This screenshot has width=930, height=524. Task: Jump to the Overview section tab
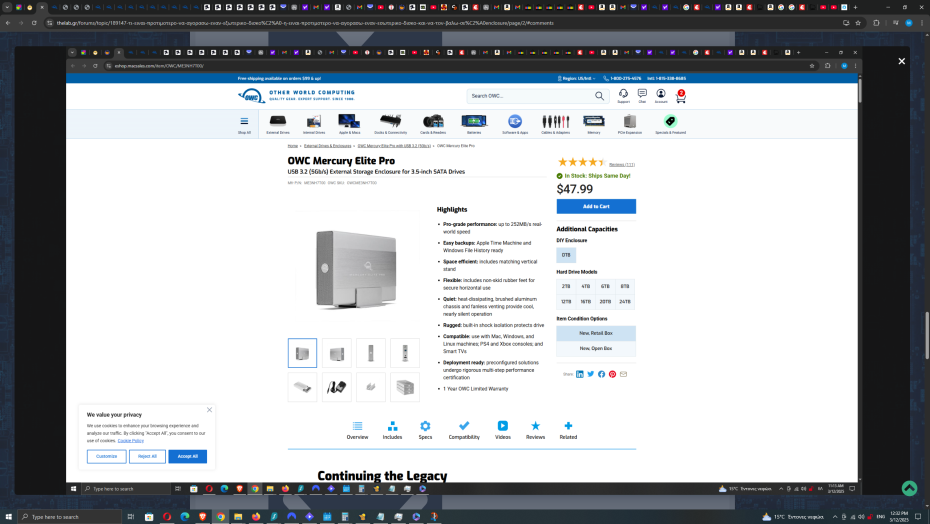coord(357,430)
